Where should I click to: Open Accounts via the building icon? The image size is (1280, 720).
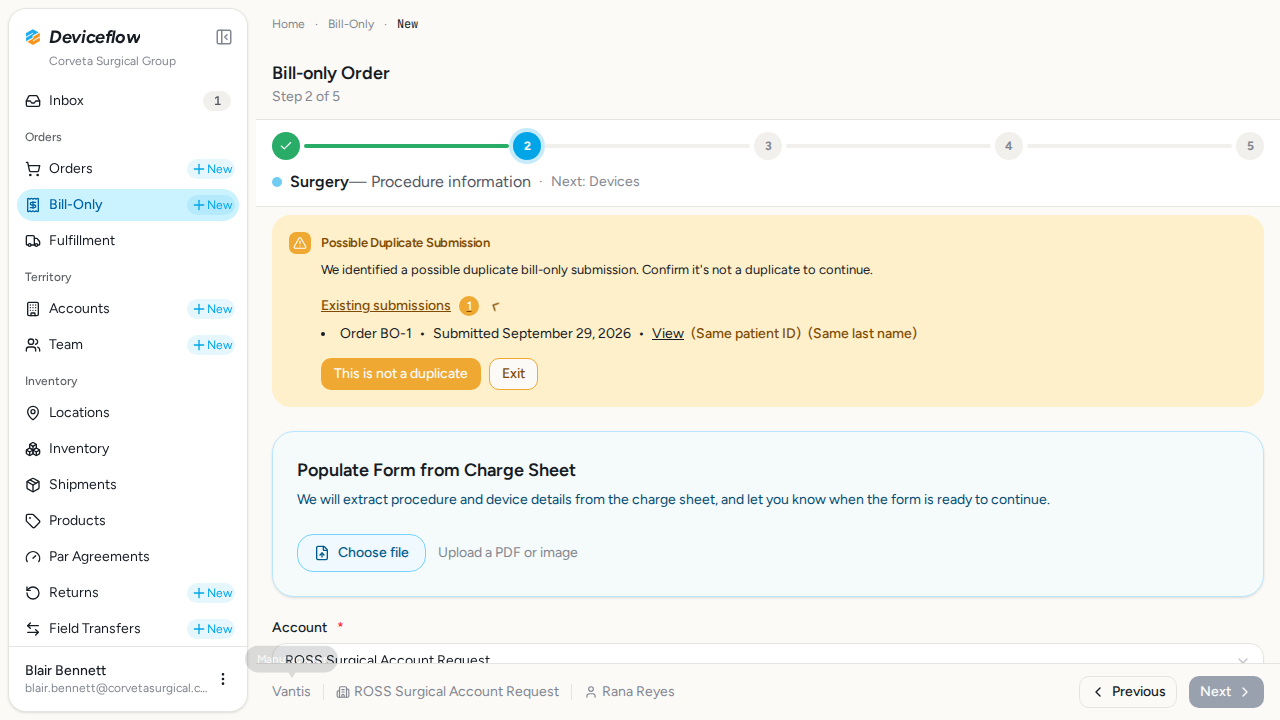click(x=33, y=309)
